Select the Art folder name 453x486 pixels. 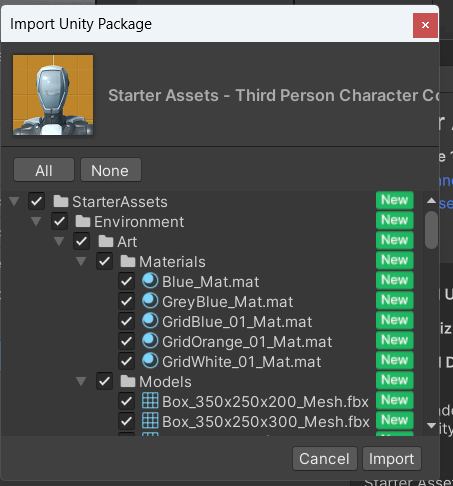[127, 242]
